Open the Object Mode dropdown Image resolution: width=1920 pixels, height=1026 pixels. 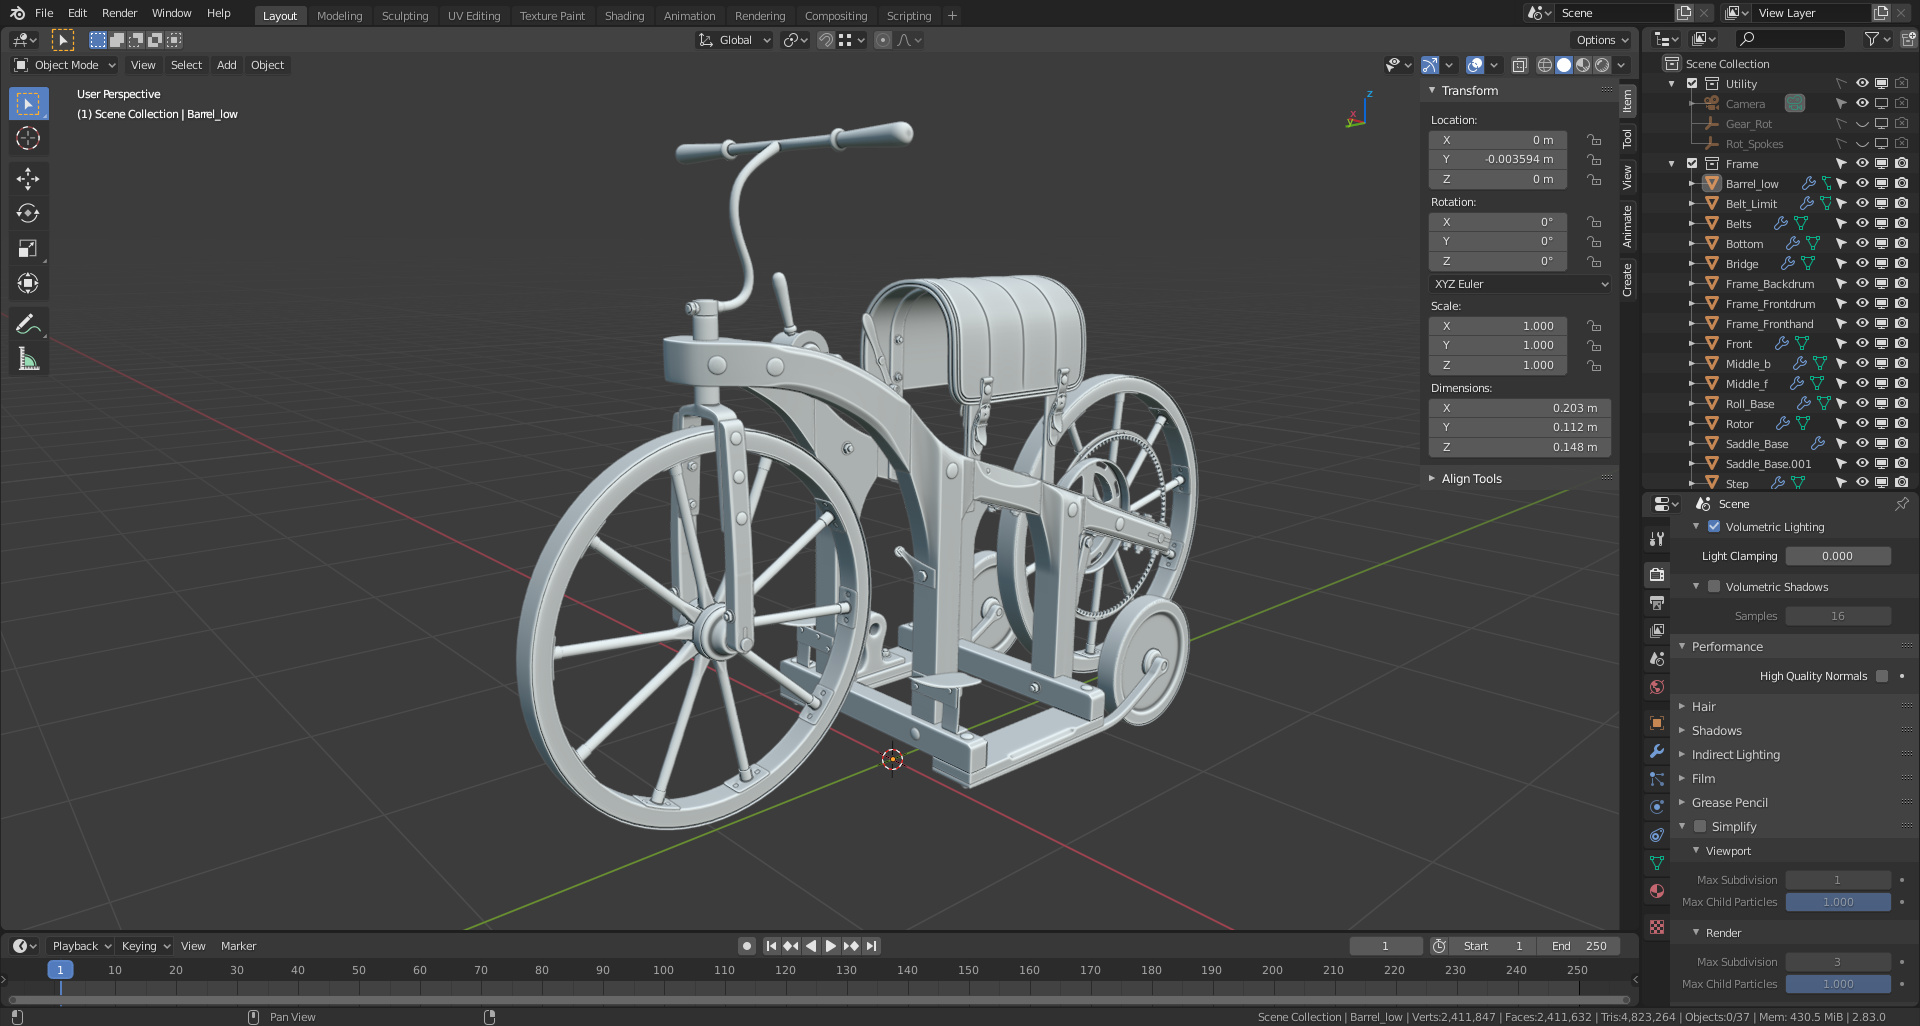(65, 65)
